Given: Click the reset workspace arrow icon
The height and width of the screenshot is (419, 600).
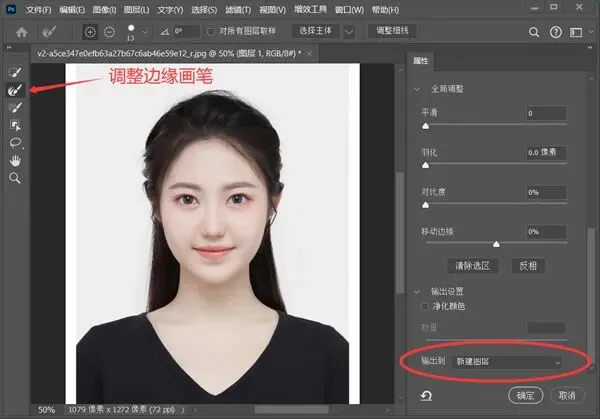Looking at the screenshot, I should click(426, 395).
